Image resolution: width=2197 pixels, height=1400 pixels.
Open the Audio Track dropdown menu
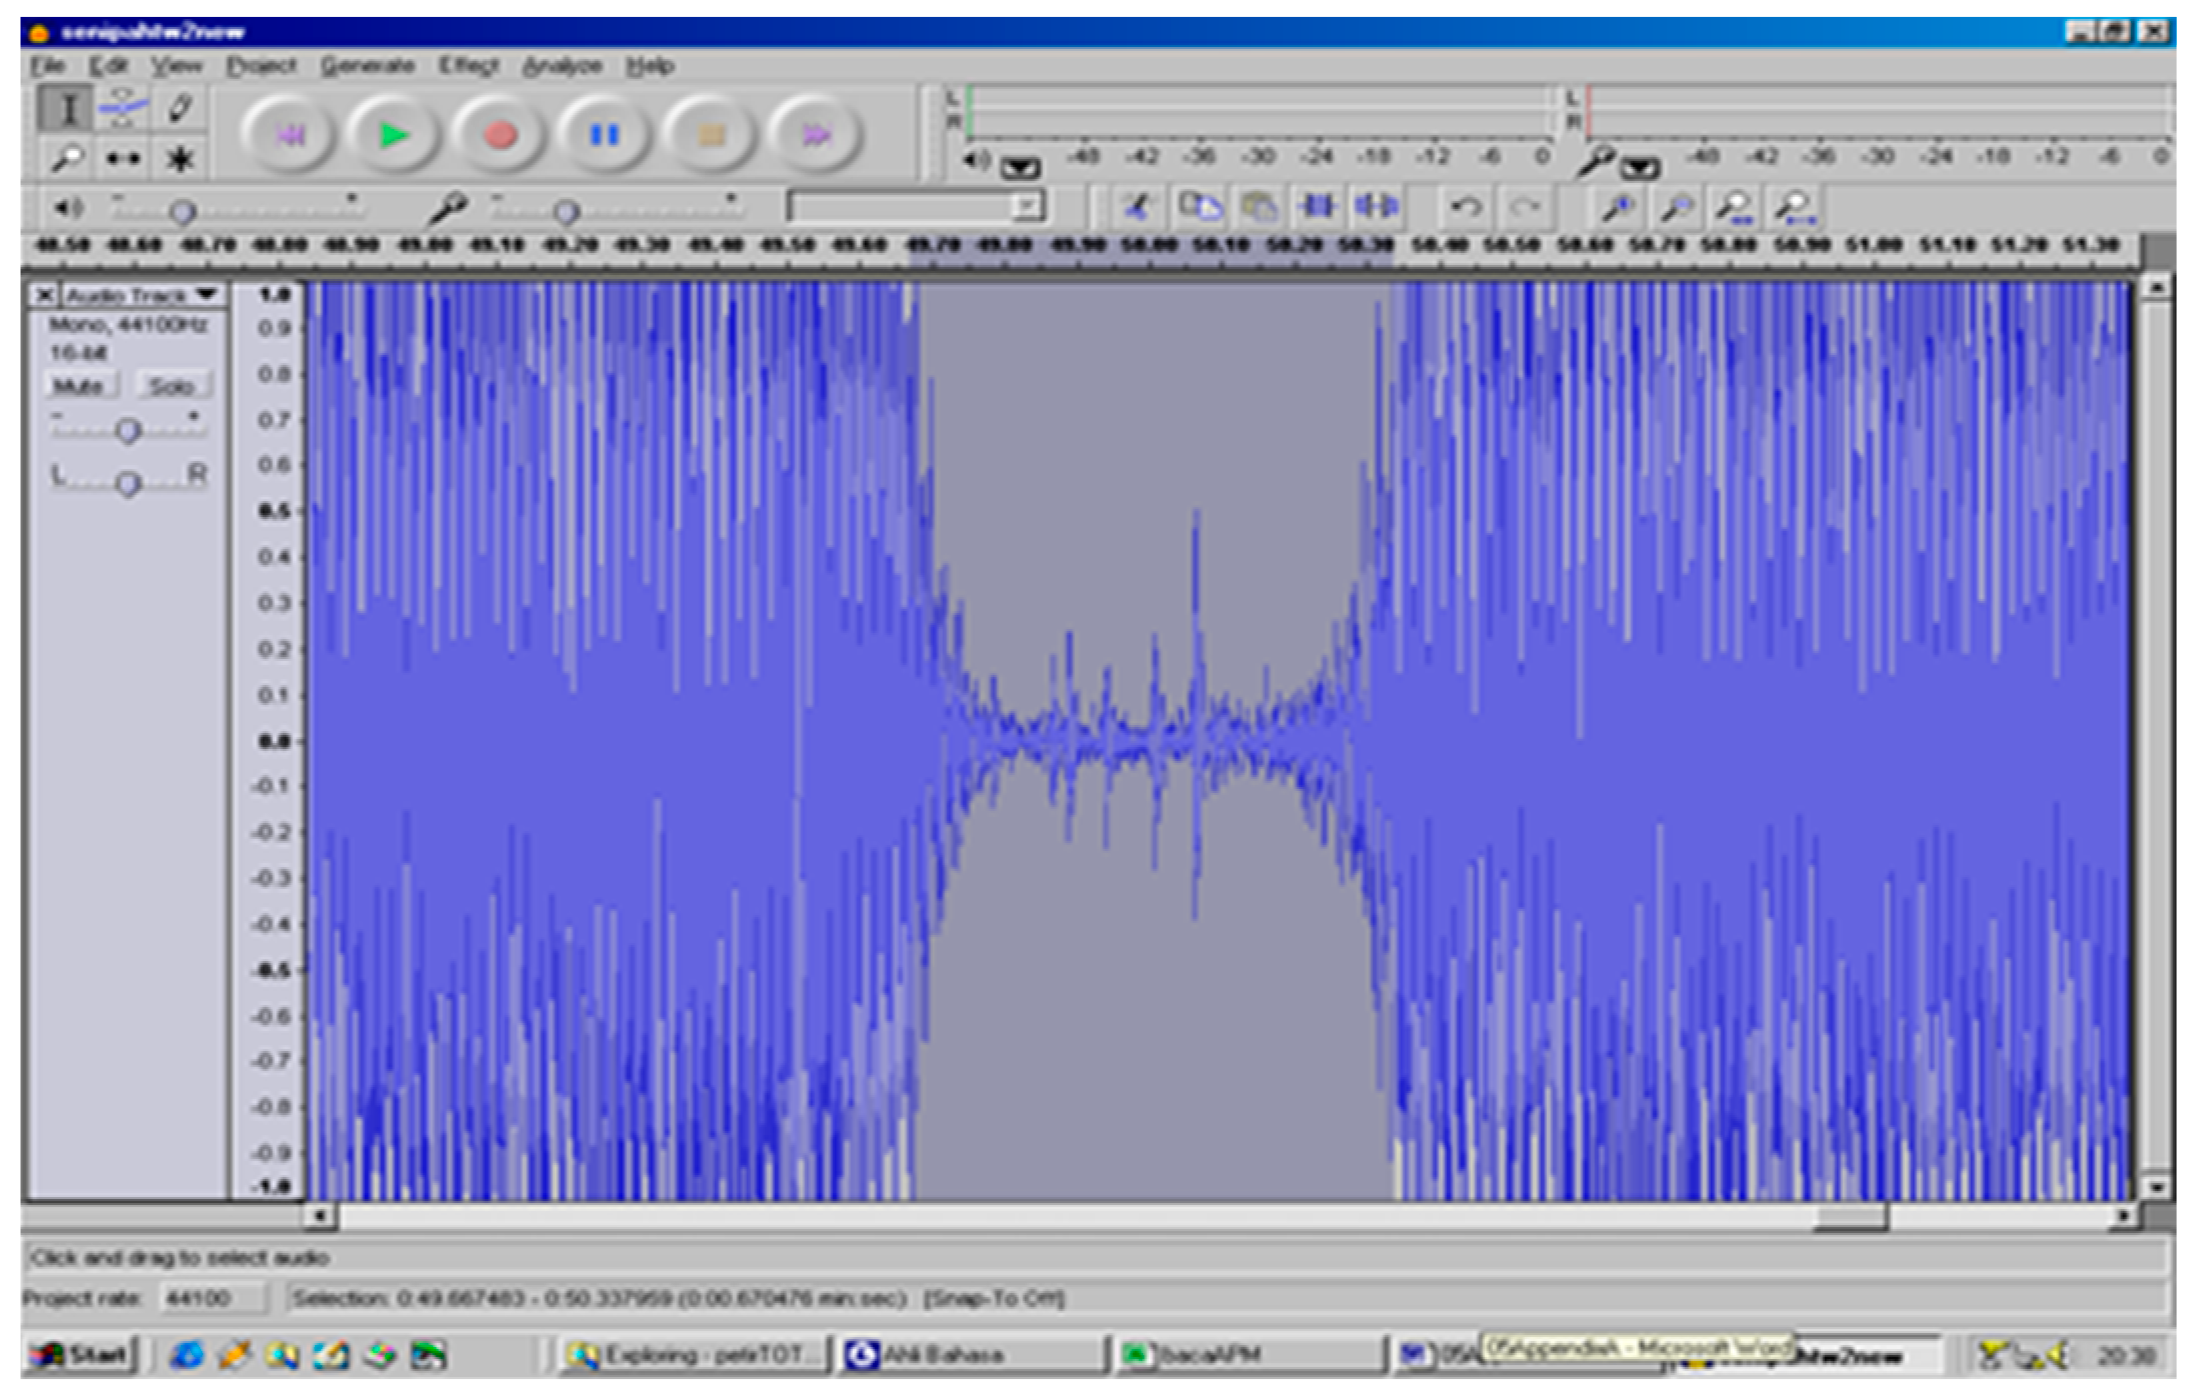point(141,295)
